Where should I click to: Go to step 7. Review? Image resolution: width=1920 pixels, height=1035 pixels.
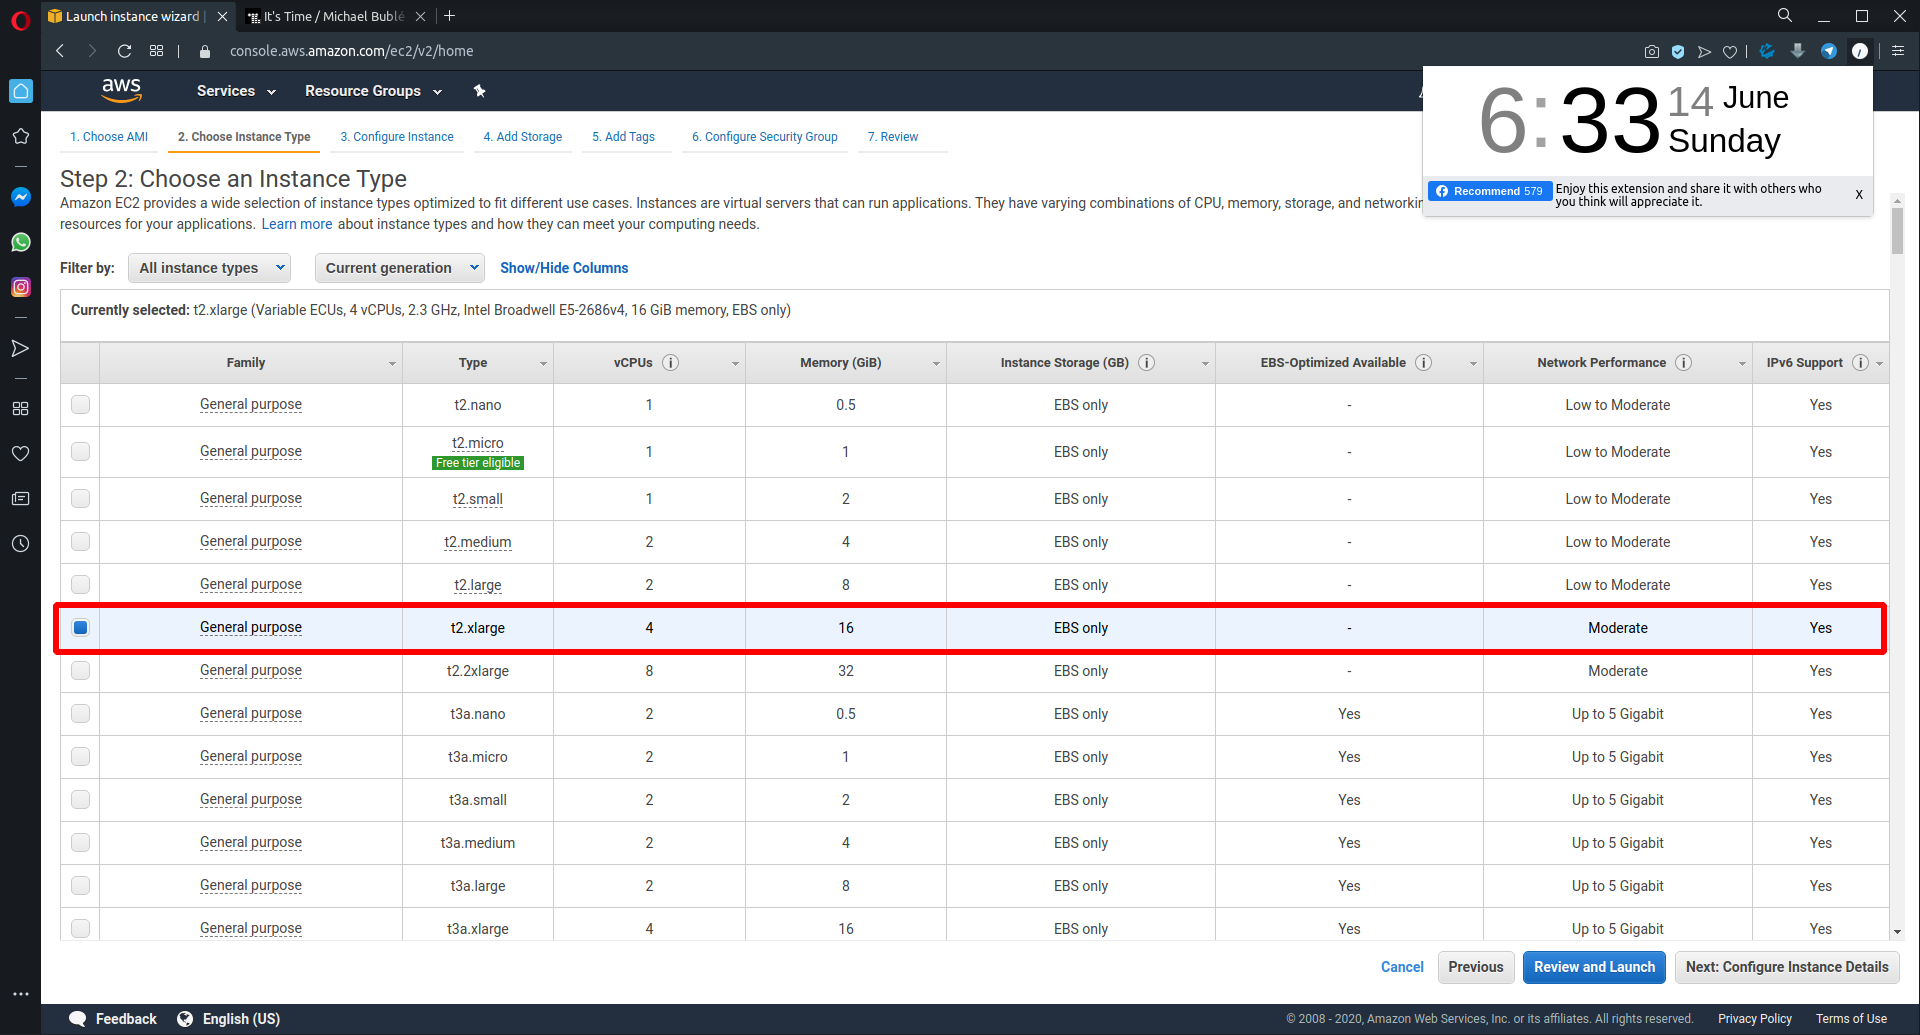893,137
